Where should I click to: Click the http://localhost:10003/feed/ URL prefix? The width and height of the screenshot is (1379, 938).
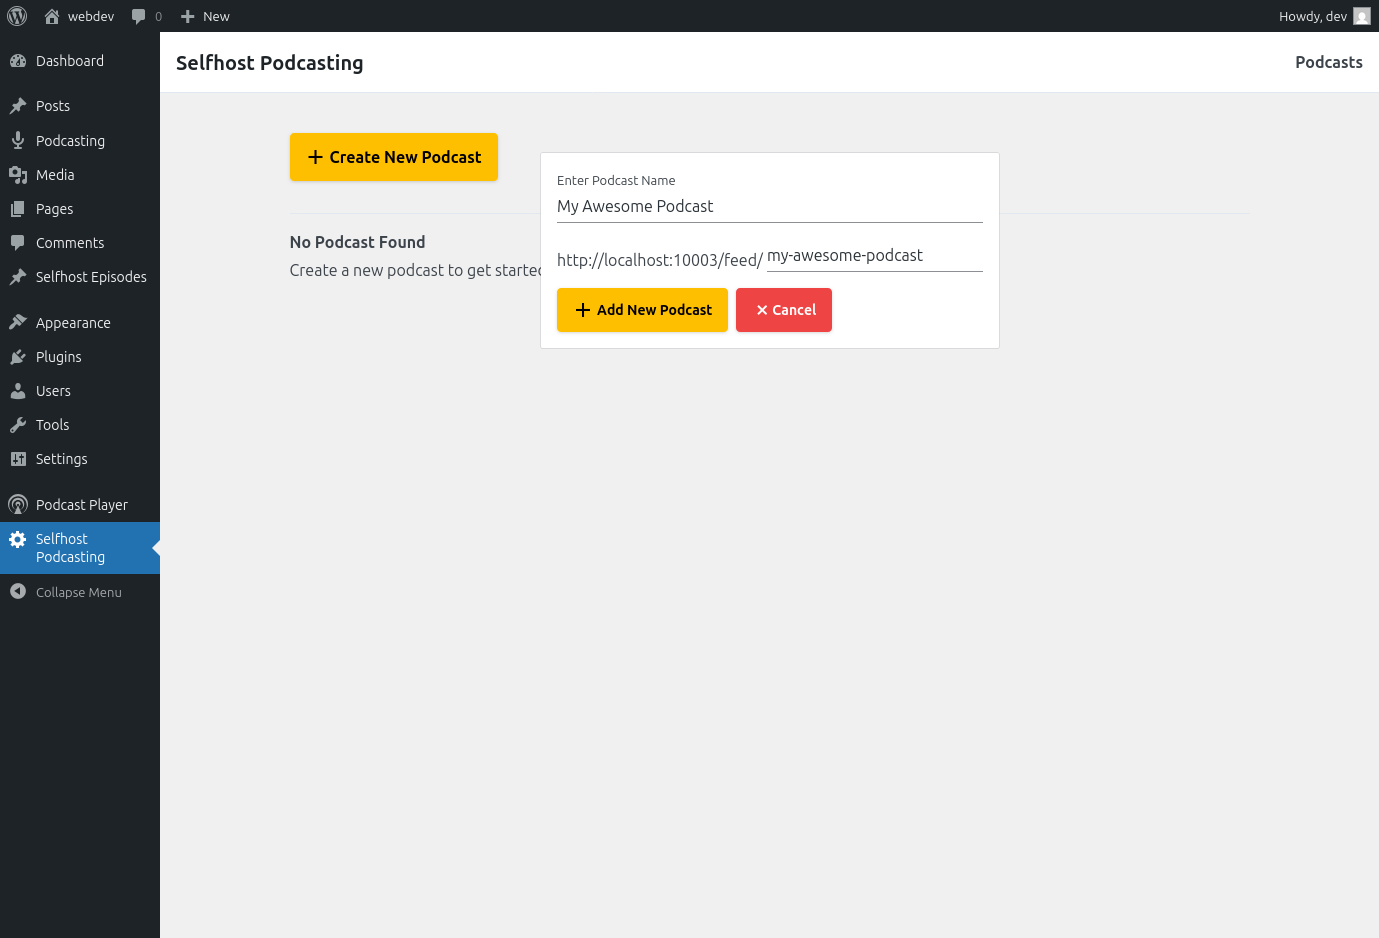[x=660, y=260]
